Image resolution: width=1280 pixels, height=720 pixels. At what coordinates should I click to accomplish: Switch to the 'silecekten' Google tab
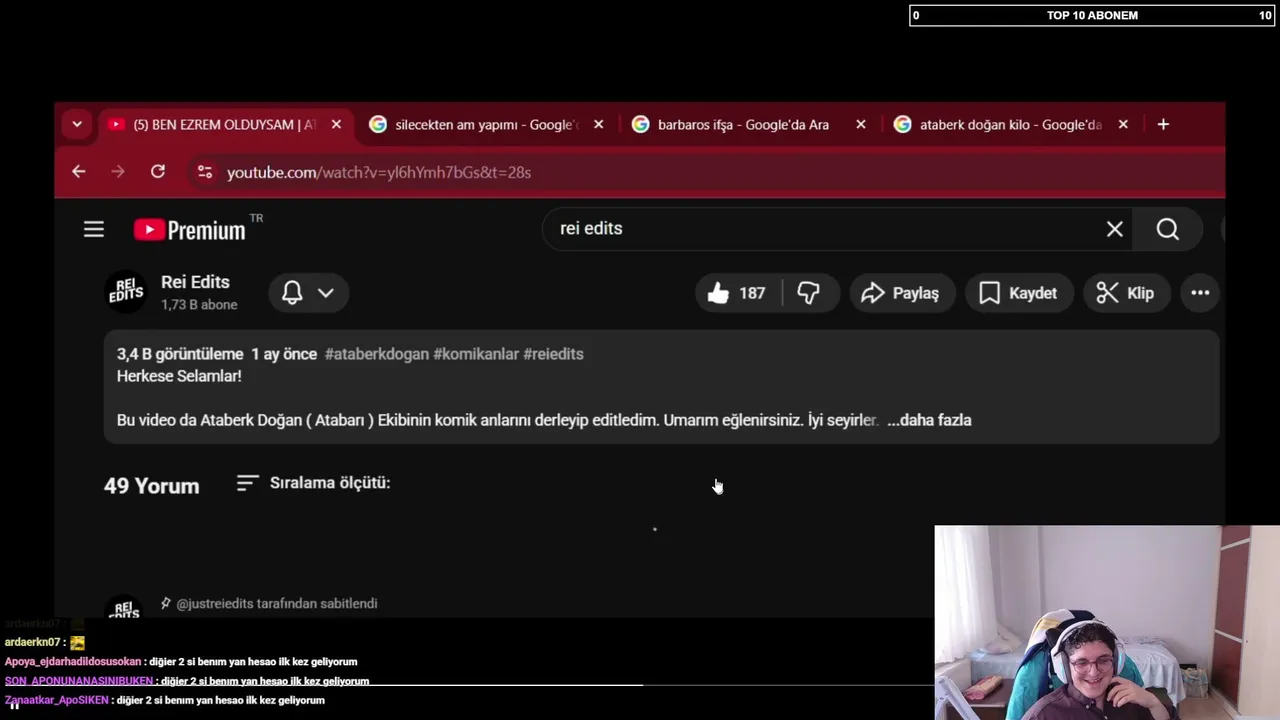click(x=486, y=124)
